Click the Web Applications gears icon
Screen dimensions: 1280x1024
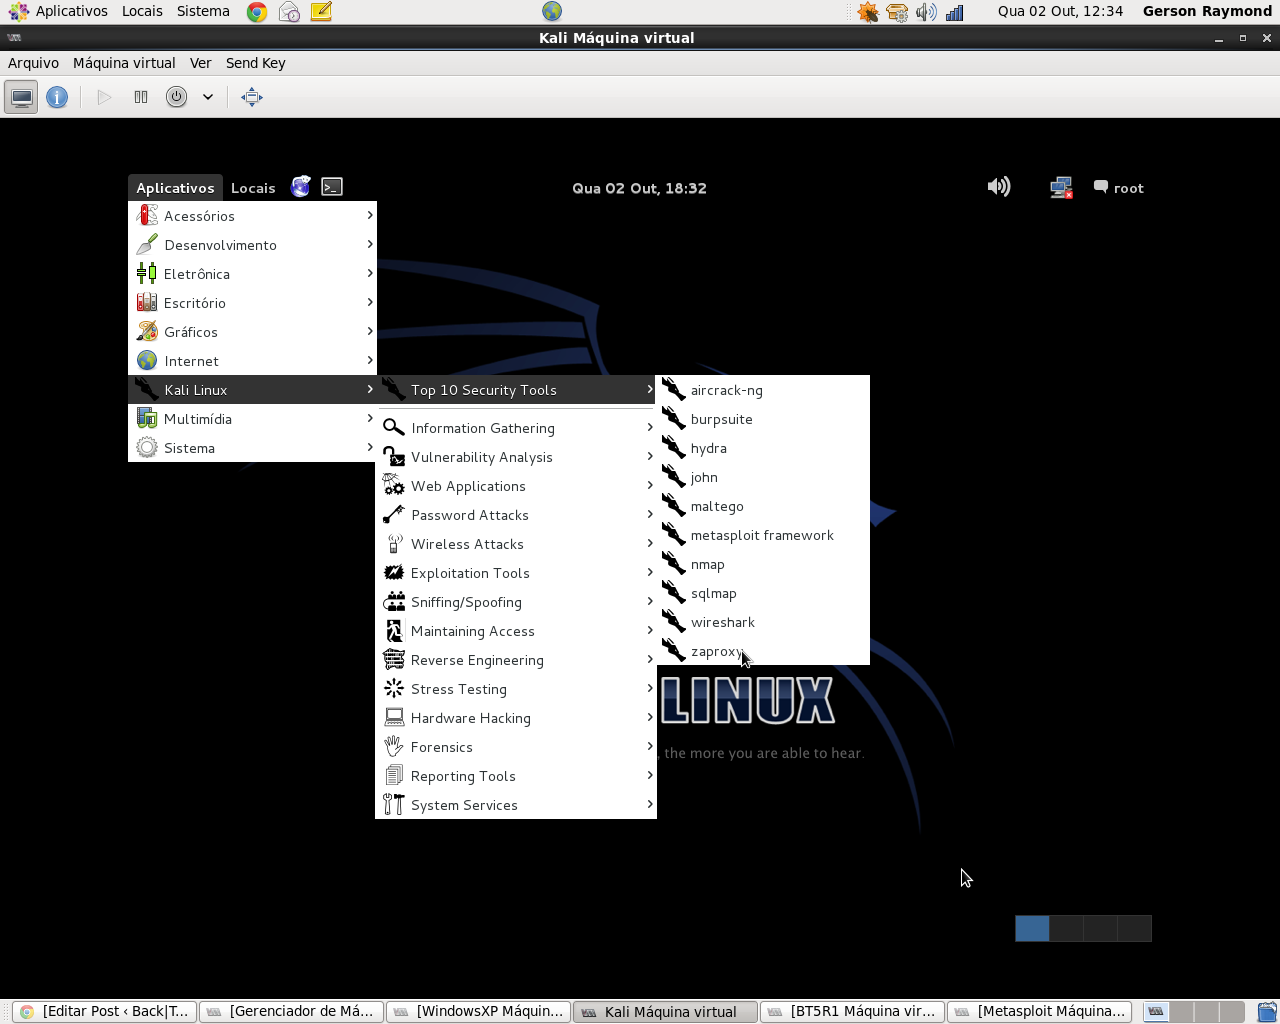[x=394, y=486]
